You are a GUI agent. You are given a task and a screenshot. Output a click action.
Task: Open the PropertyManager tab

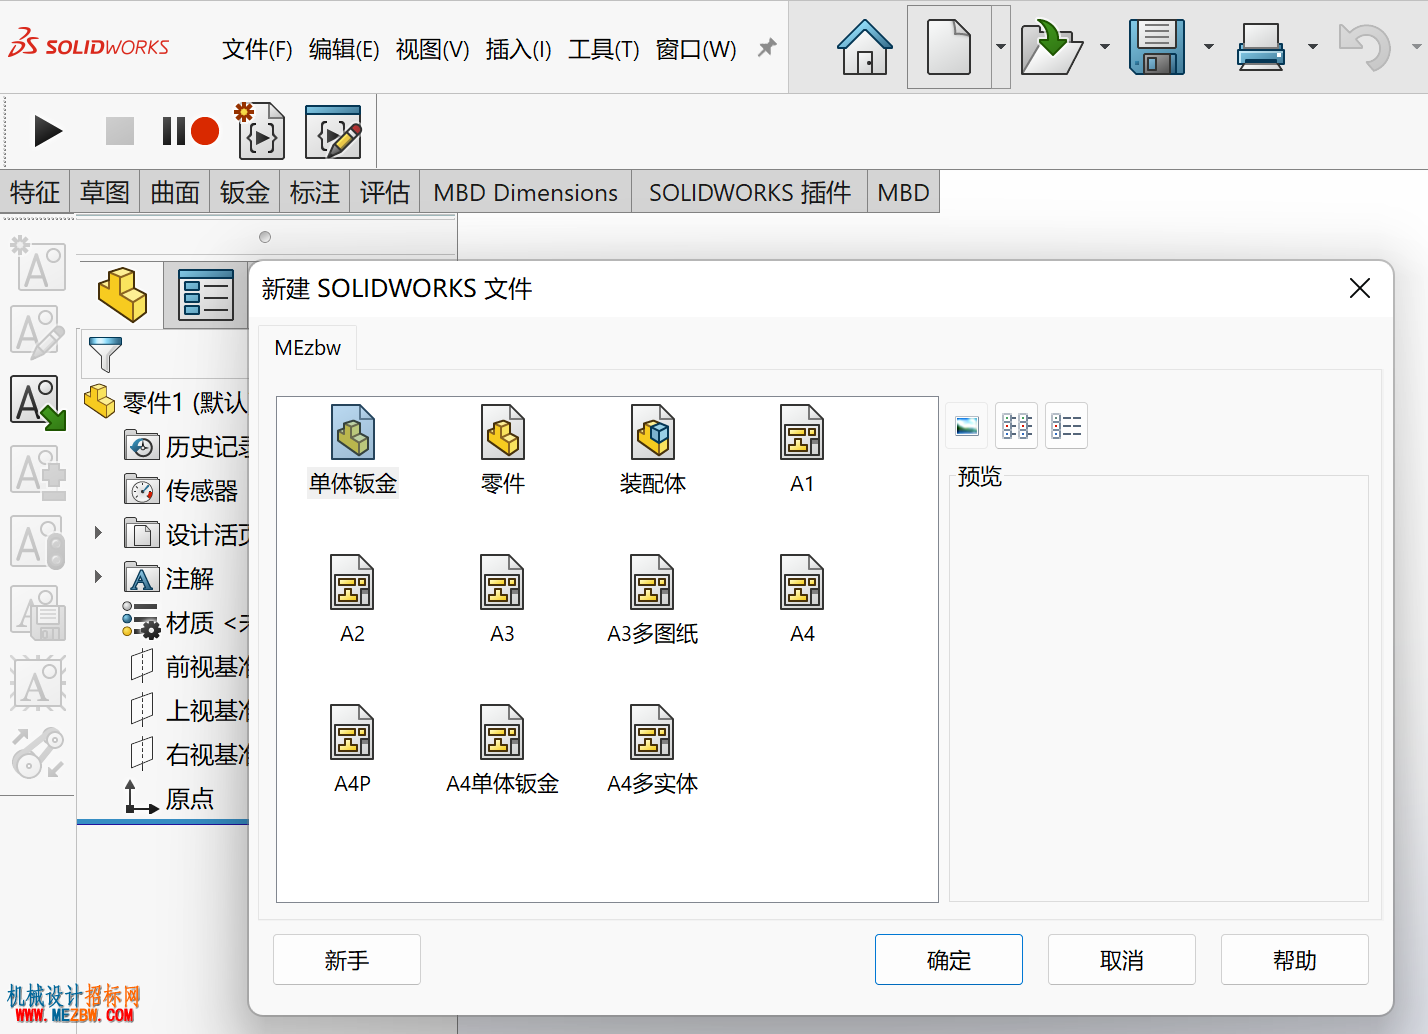(x=205, y=295)
